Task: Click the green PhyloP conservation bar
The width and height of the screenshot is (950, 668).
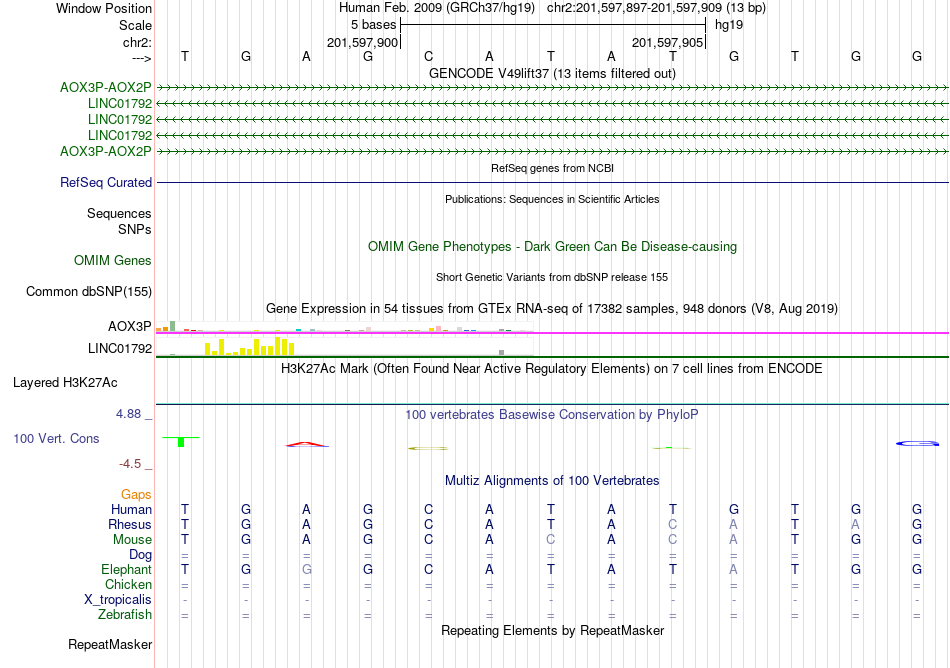Action: coord(181,441)
